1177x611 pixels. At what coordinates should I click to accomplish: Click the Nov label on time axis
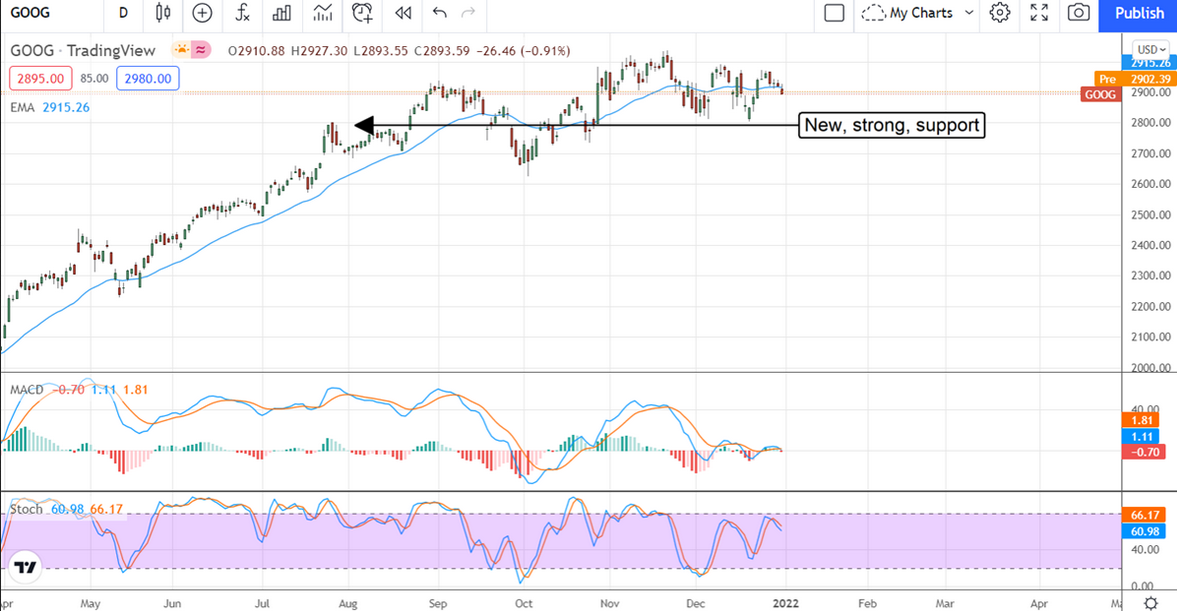(x=610, y=603)
